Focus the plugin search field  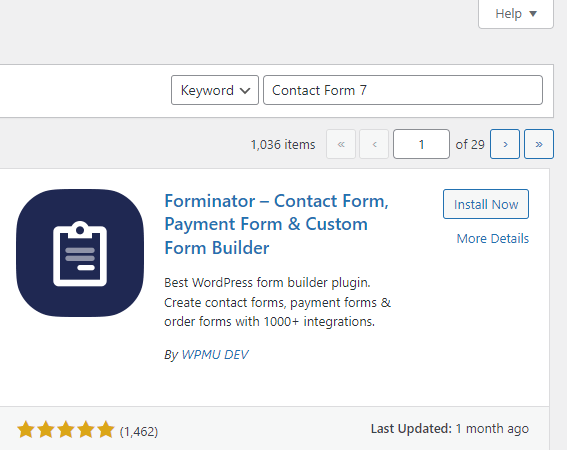click(x=403, y=90)
